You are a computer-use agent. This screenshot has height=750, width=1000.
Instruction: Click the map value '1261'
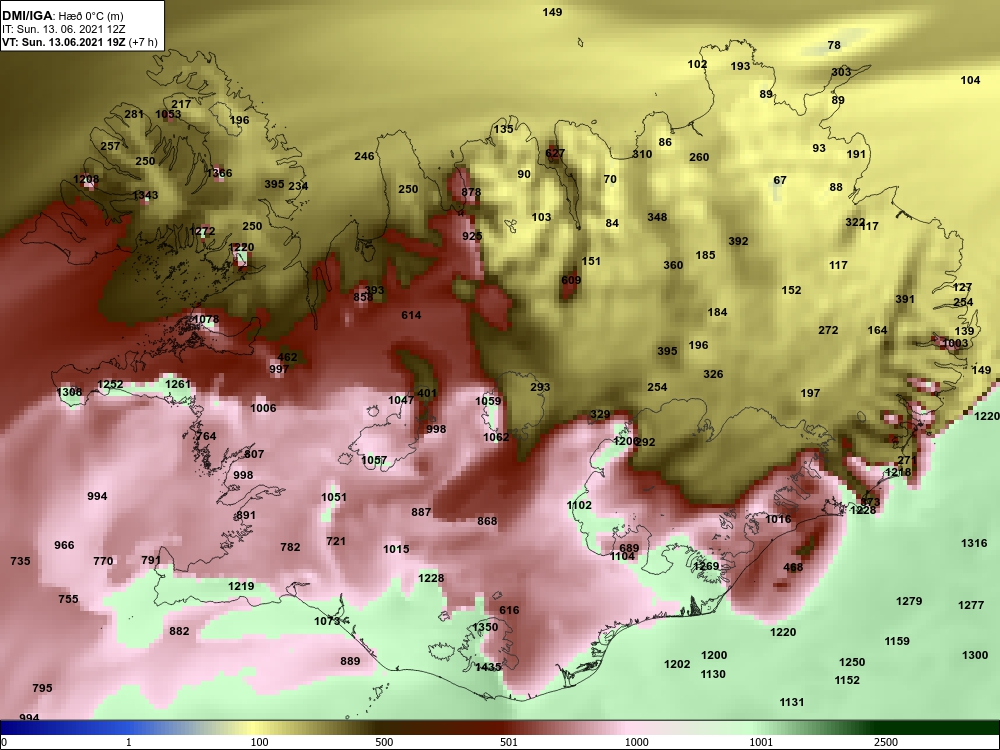pyautogui.click(x=178, y=384)
